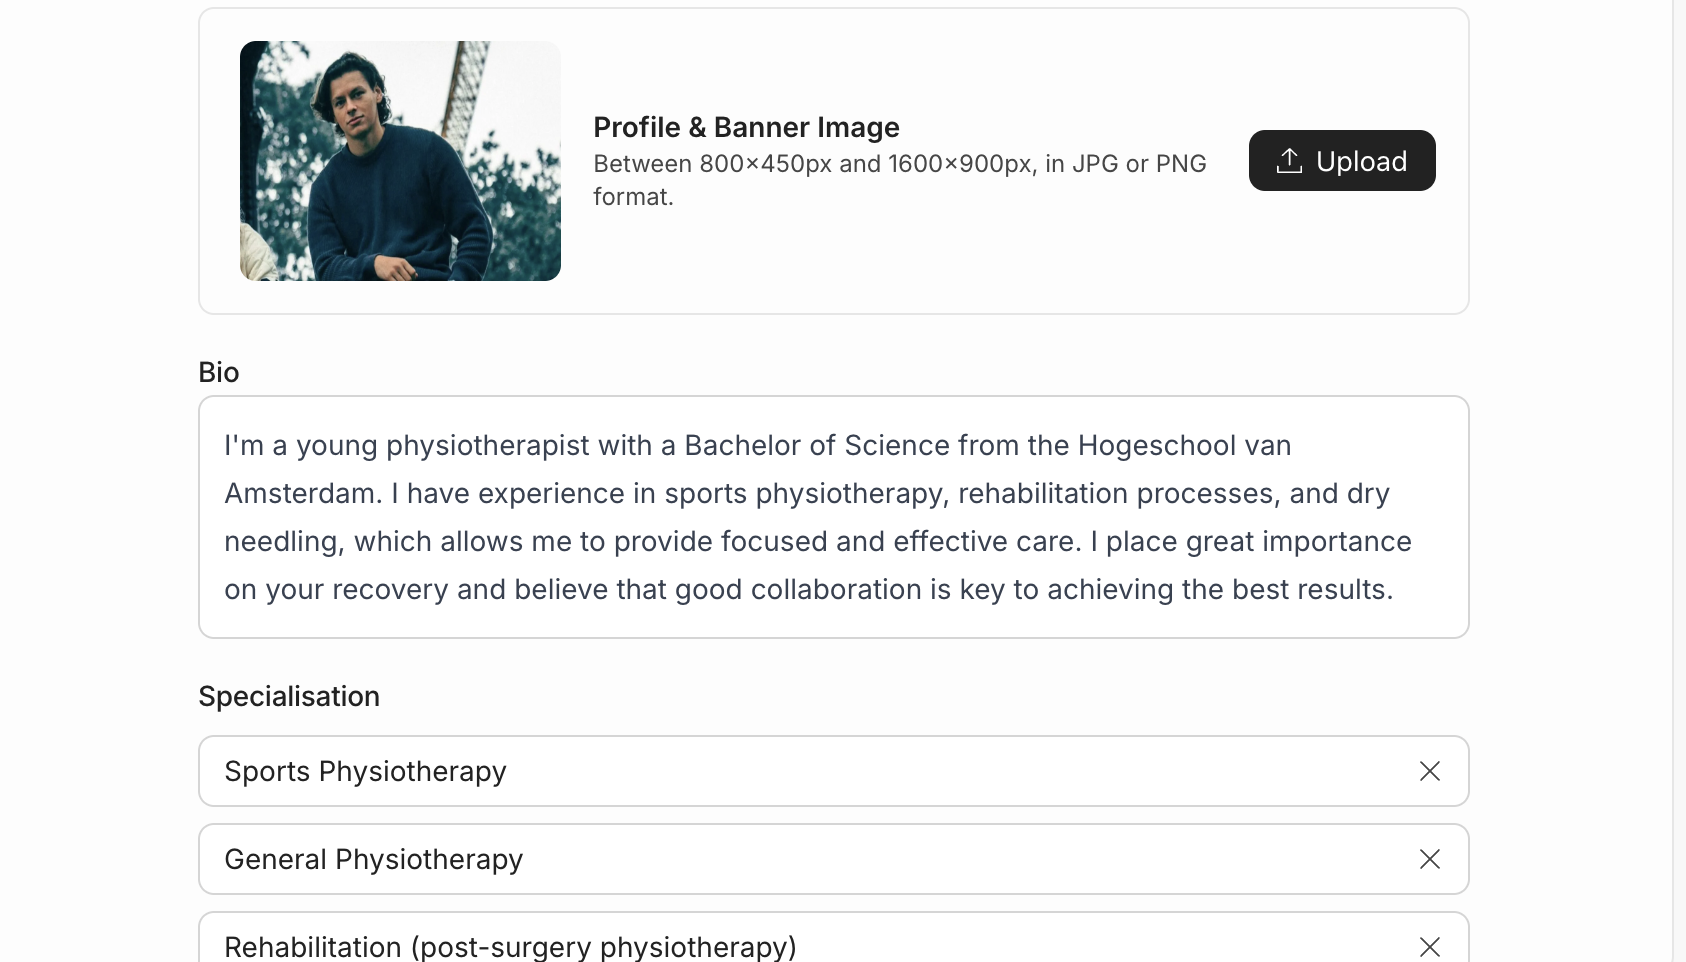Click the image size requirements text
1686x962 pixels.
900,180
